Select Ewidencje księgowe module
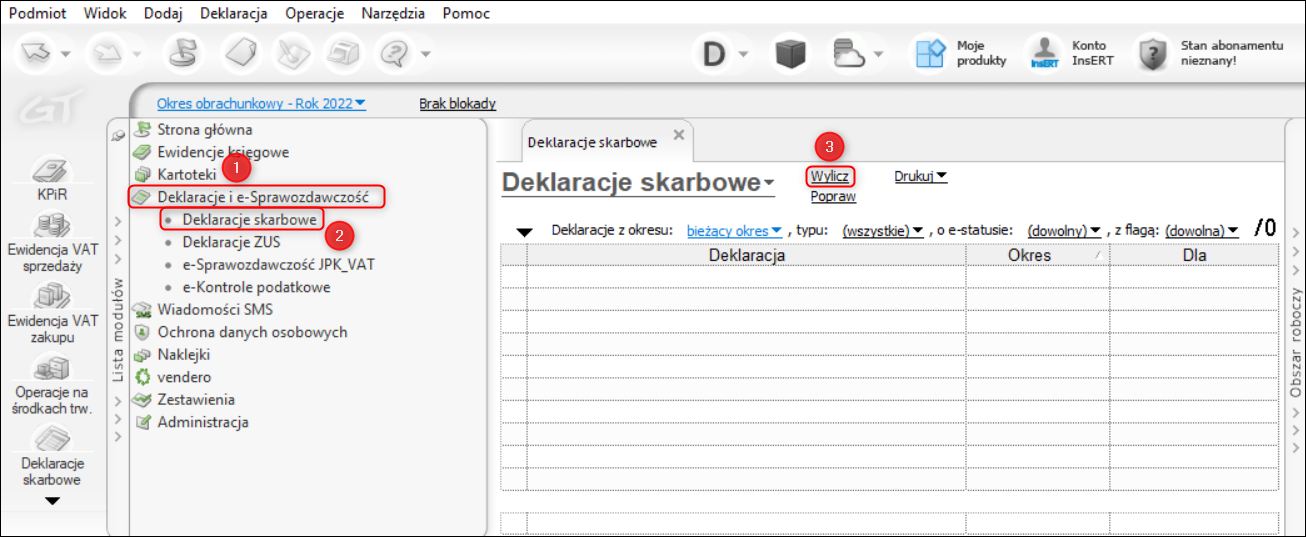The image size is (1306, 537). click(223, 152)
